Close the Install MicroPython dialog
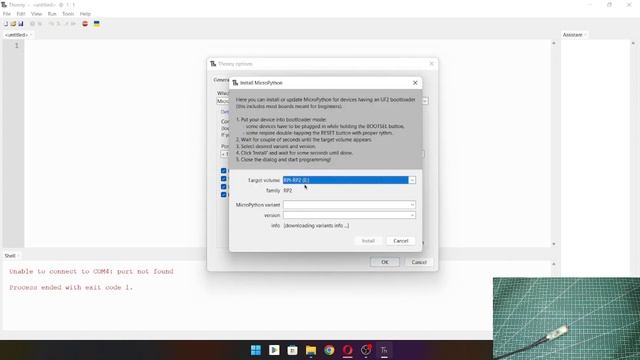This screenshot has width=640, height=360. 415,83
